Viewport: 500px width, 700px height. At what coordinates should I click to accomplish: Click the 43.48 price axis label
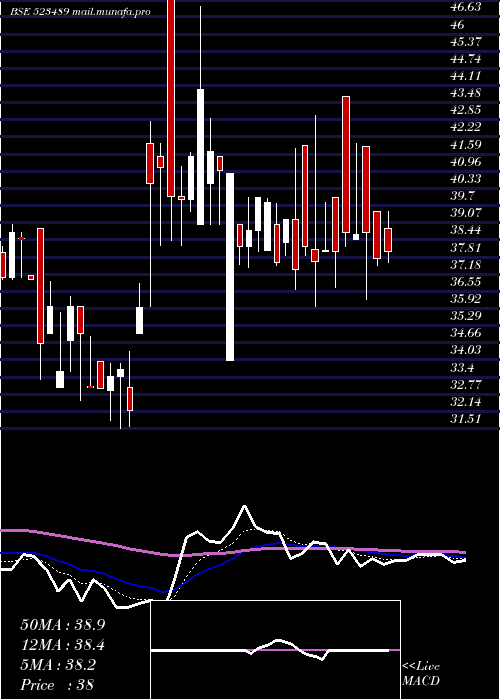point(467,93)
